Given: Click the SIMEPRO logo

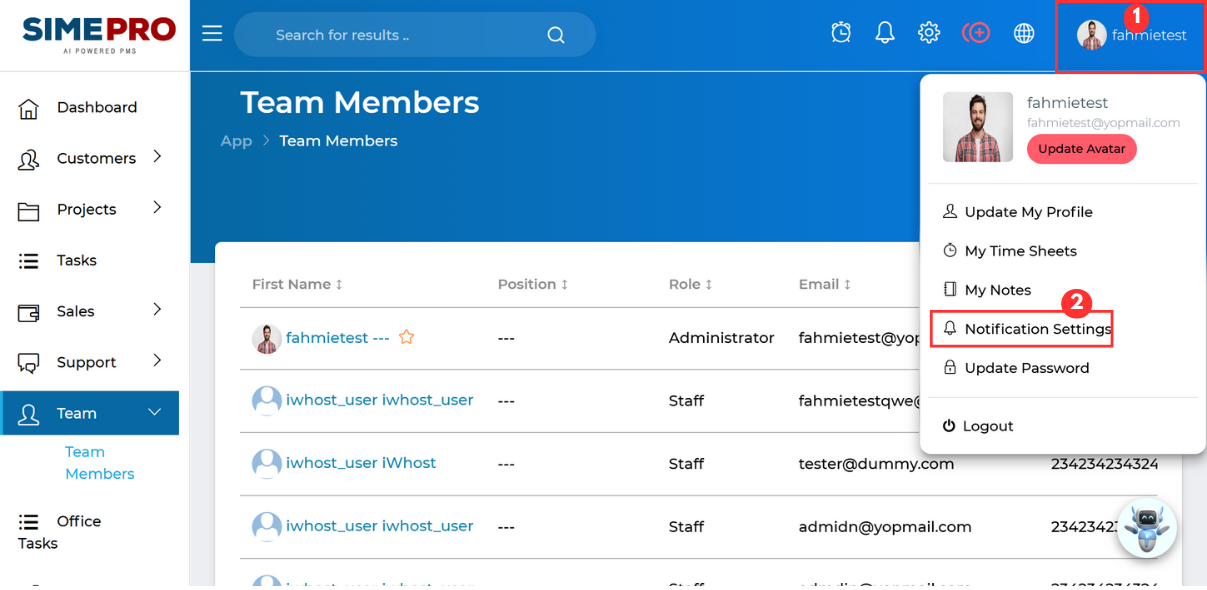Looking at the screenshot, I should pos(99,35).
